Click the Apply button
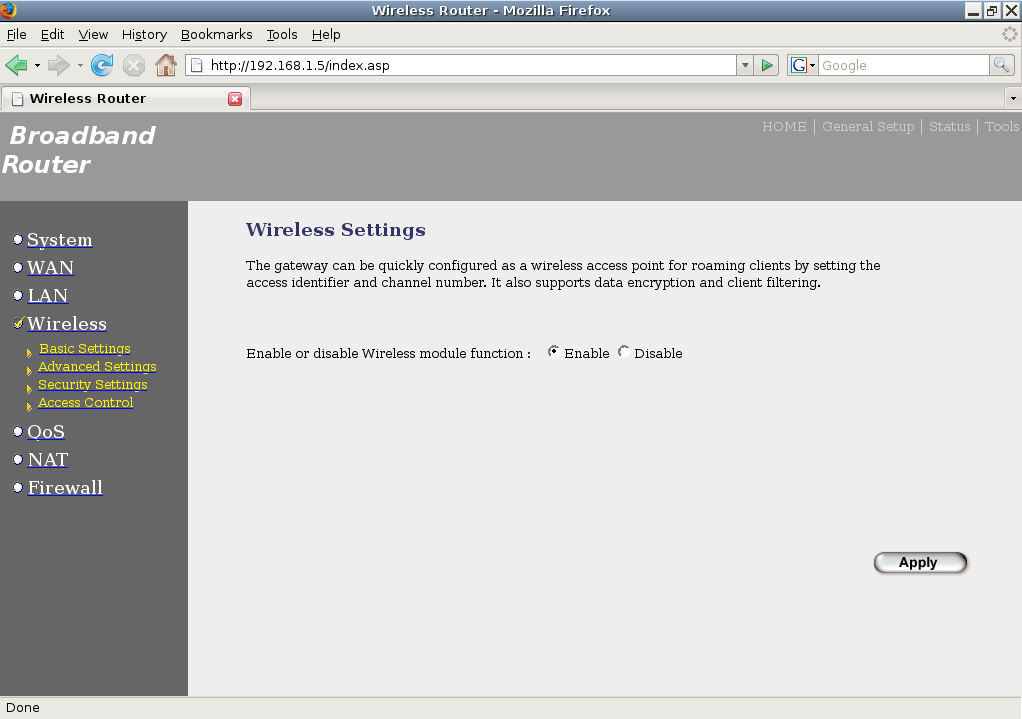The width and height of the screenshot is (1022, 719). coord(920,563)
